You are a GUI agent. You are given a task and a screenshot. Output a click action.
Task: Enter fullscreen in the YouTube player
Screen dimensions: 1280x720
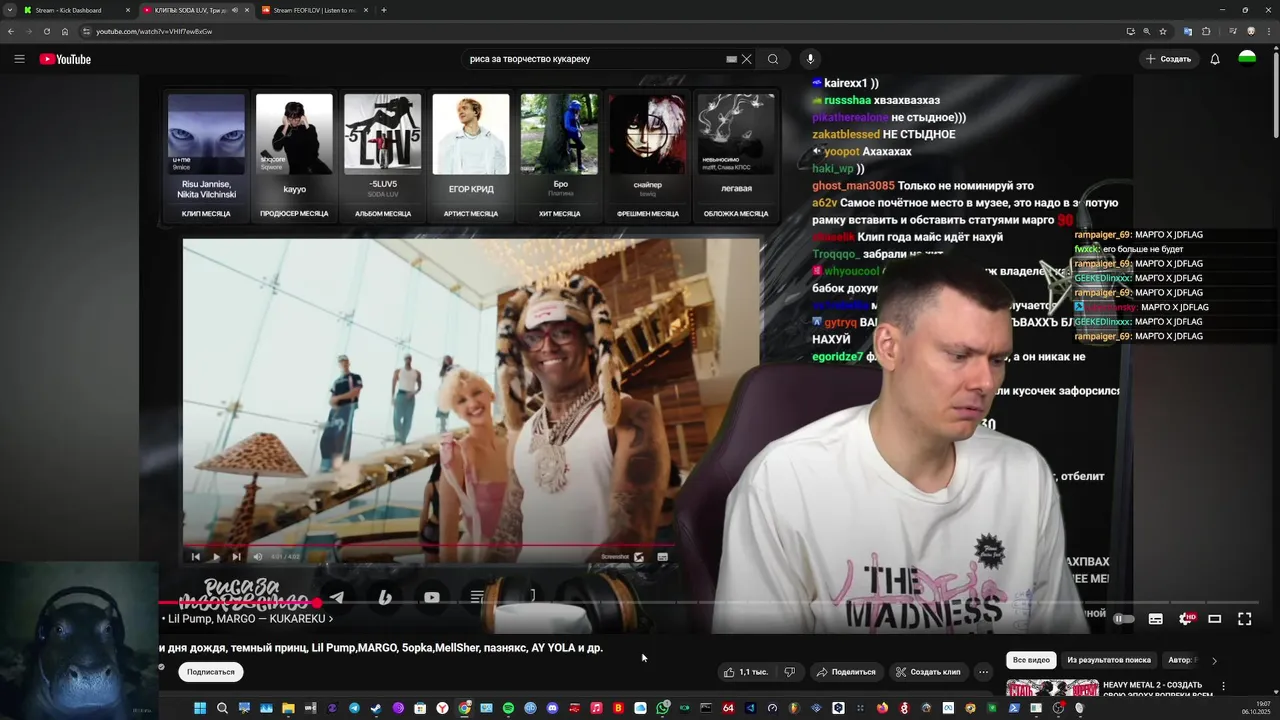(x=1245, y=619)
